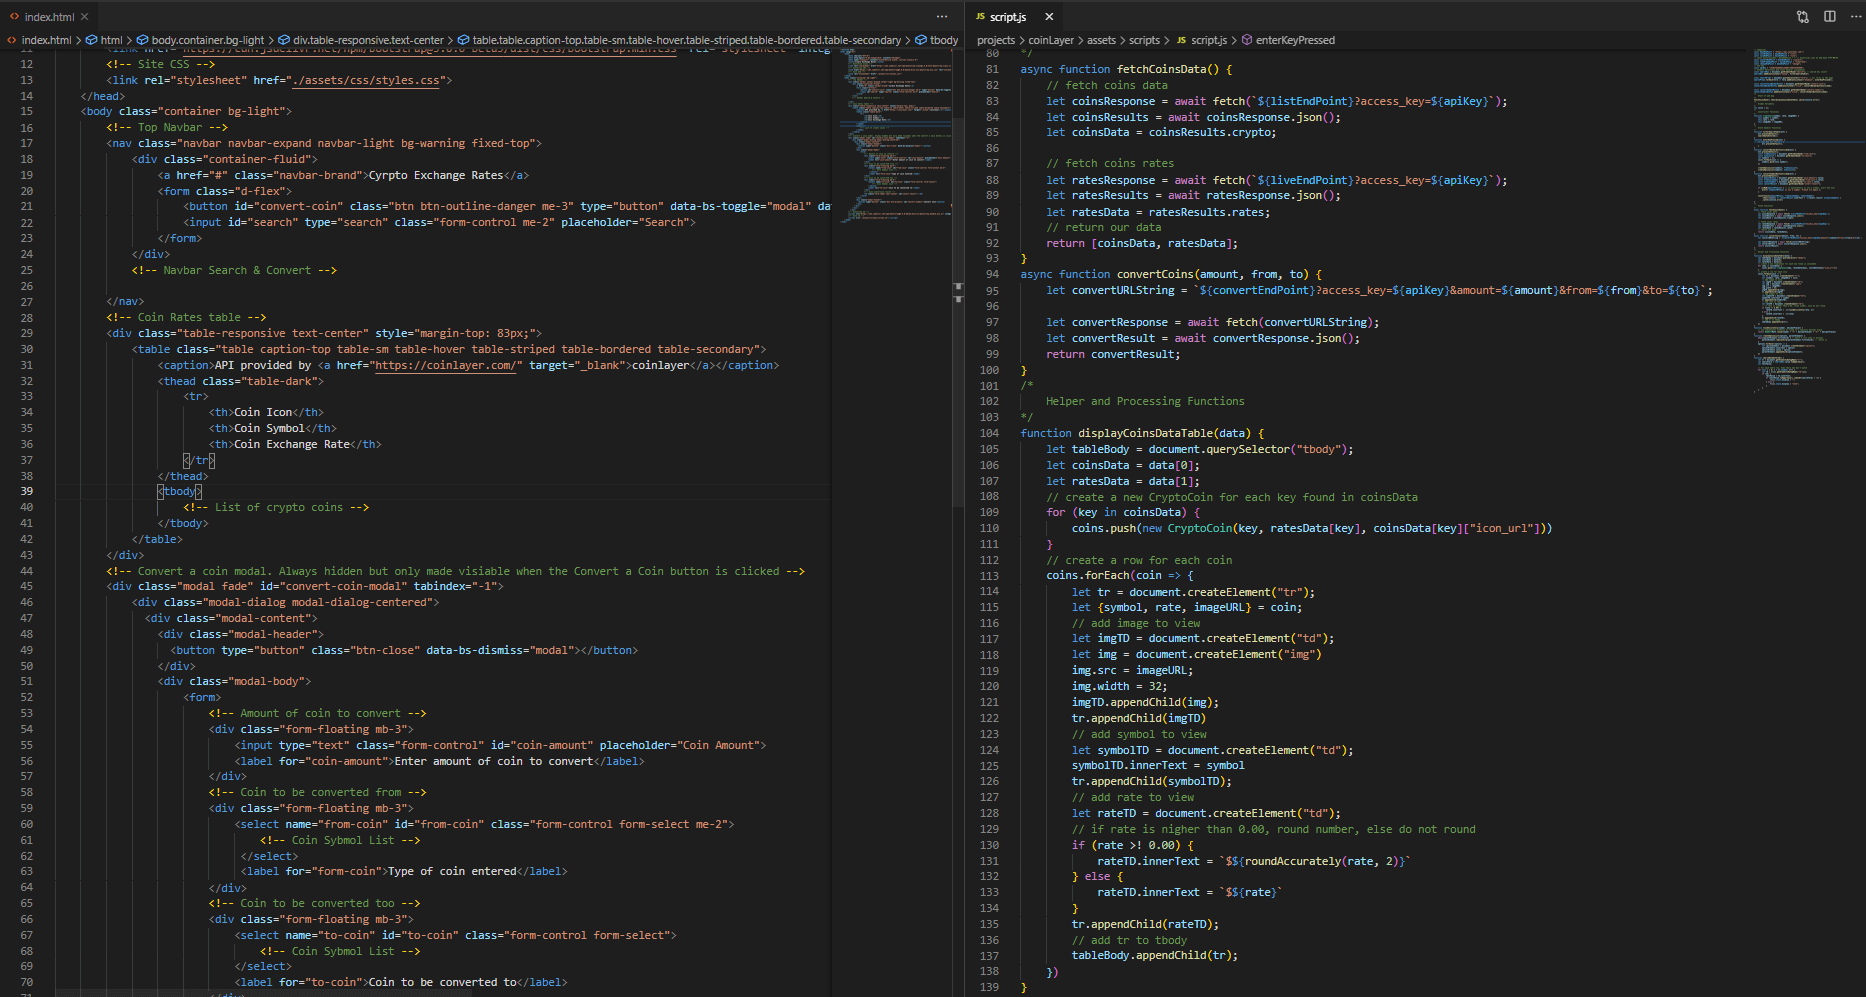Viewport: 1866px width, 997px height.
Task: Switch to the script.js editor tab
Action: (x=1007, y=17)
